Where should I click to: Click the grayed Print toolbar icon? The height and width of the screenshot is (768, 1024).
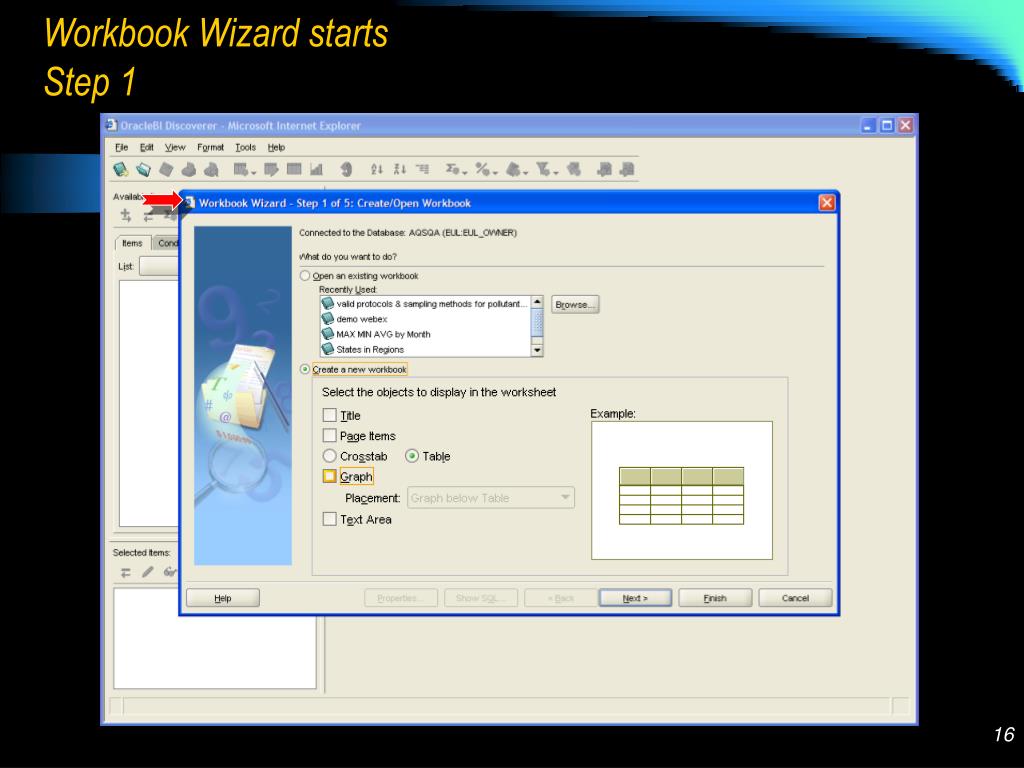click(189, 170)
